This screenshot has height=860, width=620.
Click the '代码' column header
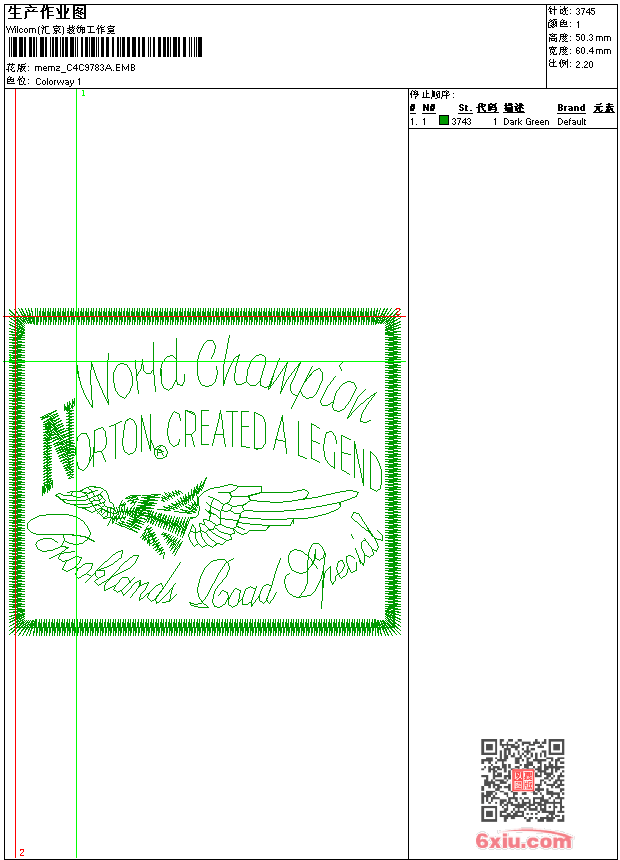[x=487, y=108]
